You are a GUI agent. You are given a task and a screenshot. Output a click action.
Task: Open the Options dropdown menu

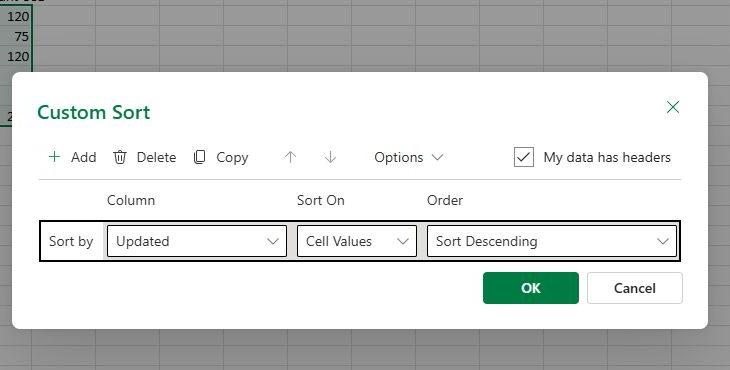[408, 157]
